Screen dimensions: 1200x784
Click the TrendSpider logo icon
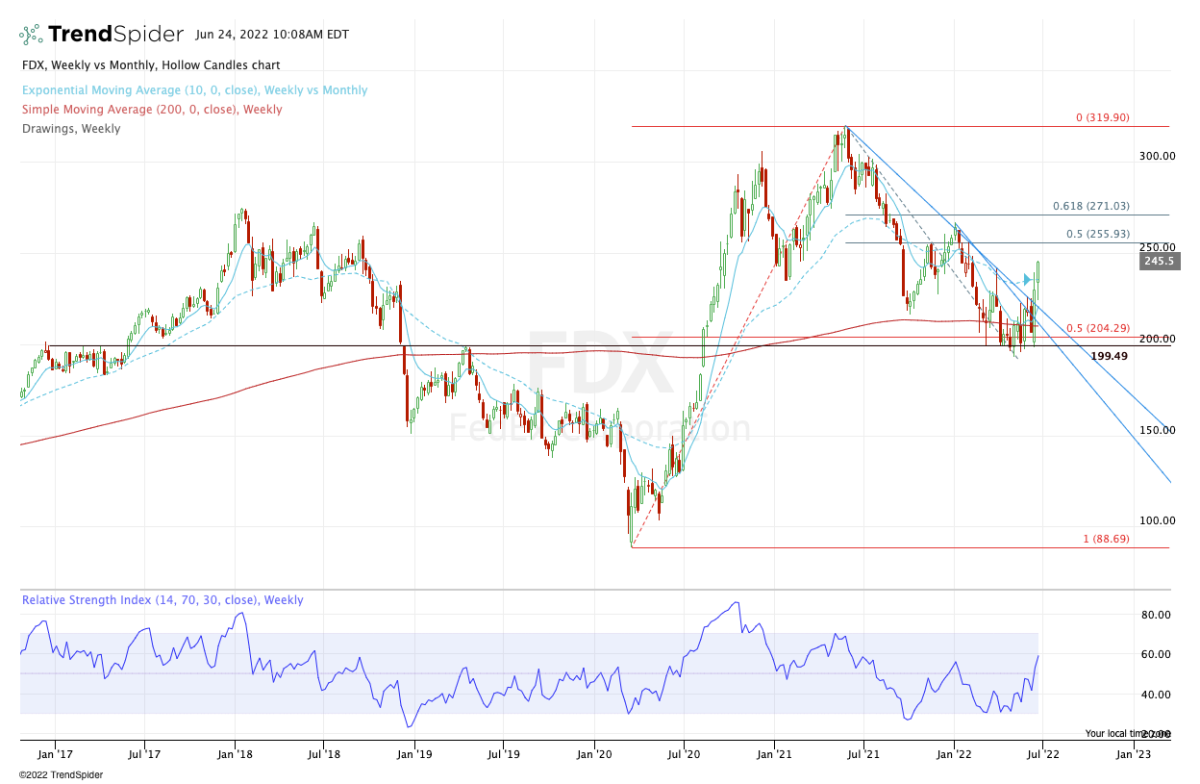coord(30,34)
